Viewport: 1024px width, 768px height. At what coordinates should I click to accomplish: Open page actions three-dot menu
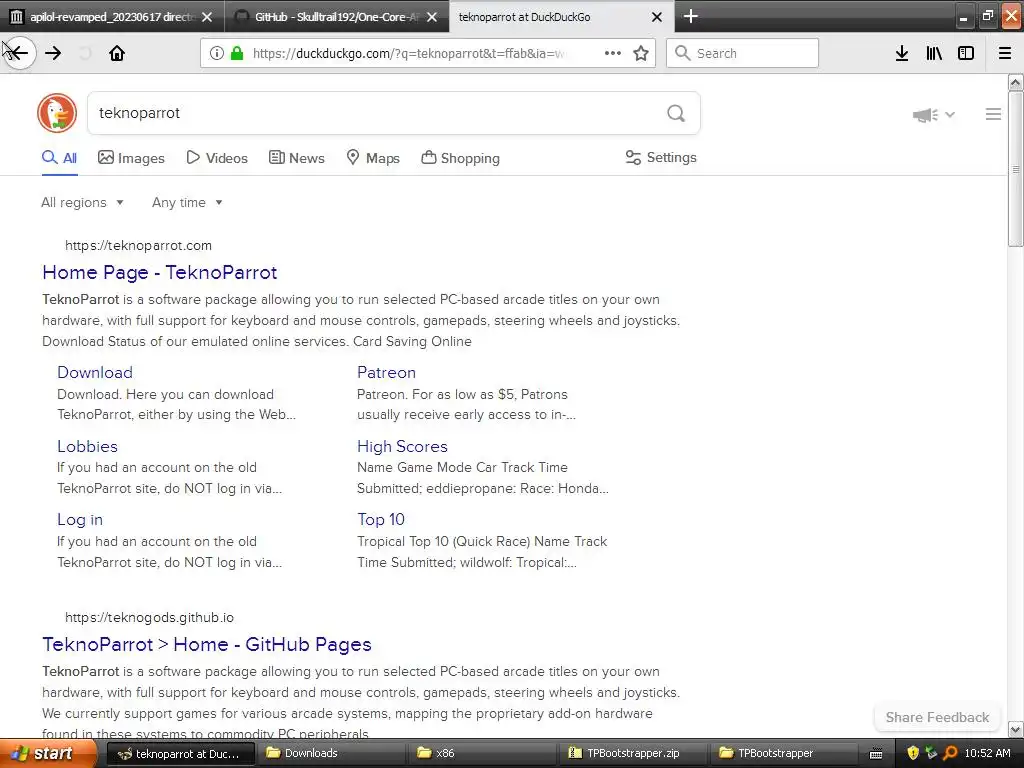pos(613,53)
